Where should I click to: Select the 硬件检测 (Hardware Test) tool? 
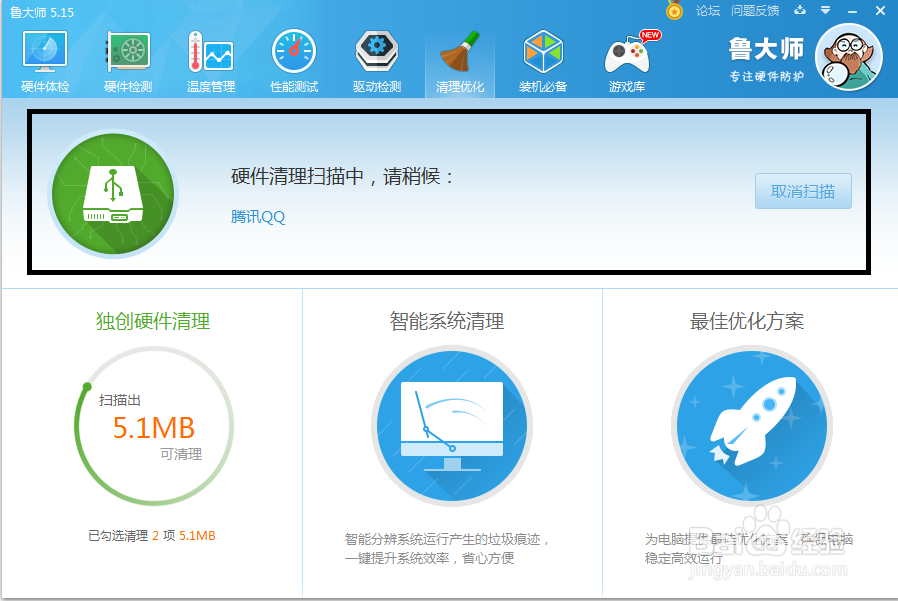[127, 58]
